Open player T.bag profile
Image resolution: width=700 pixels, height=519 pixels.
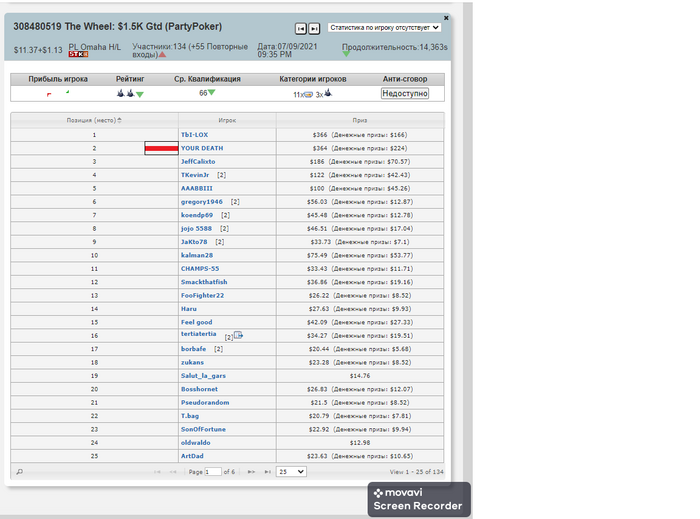coord(190,416)
